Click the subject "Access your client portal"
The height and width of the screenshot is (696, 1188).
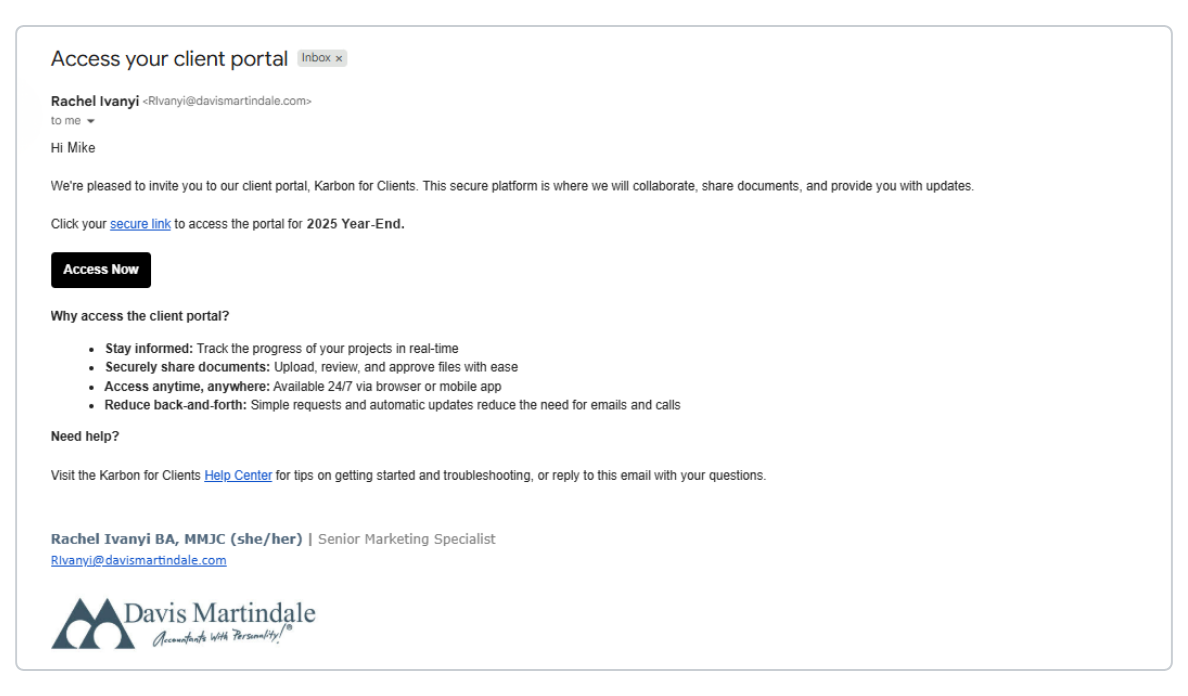click(x=169, y=59)
